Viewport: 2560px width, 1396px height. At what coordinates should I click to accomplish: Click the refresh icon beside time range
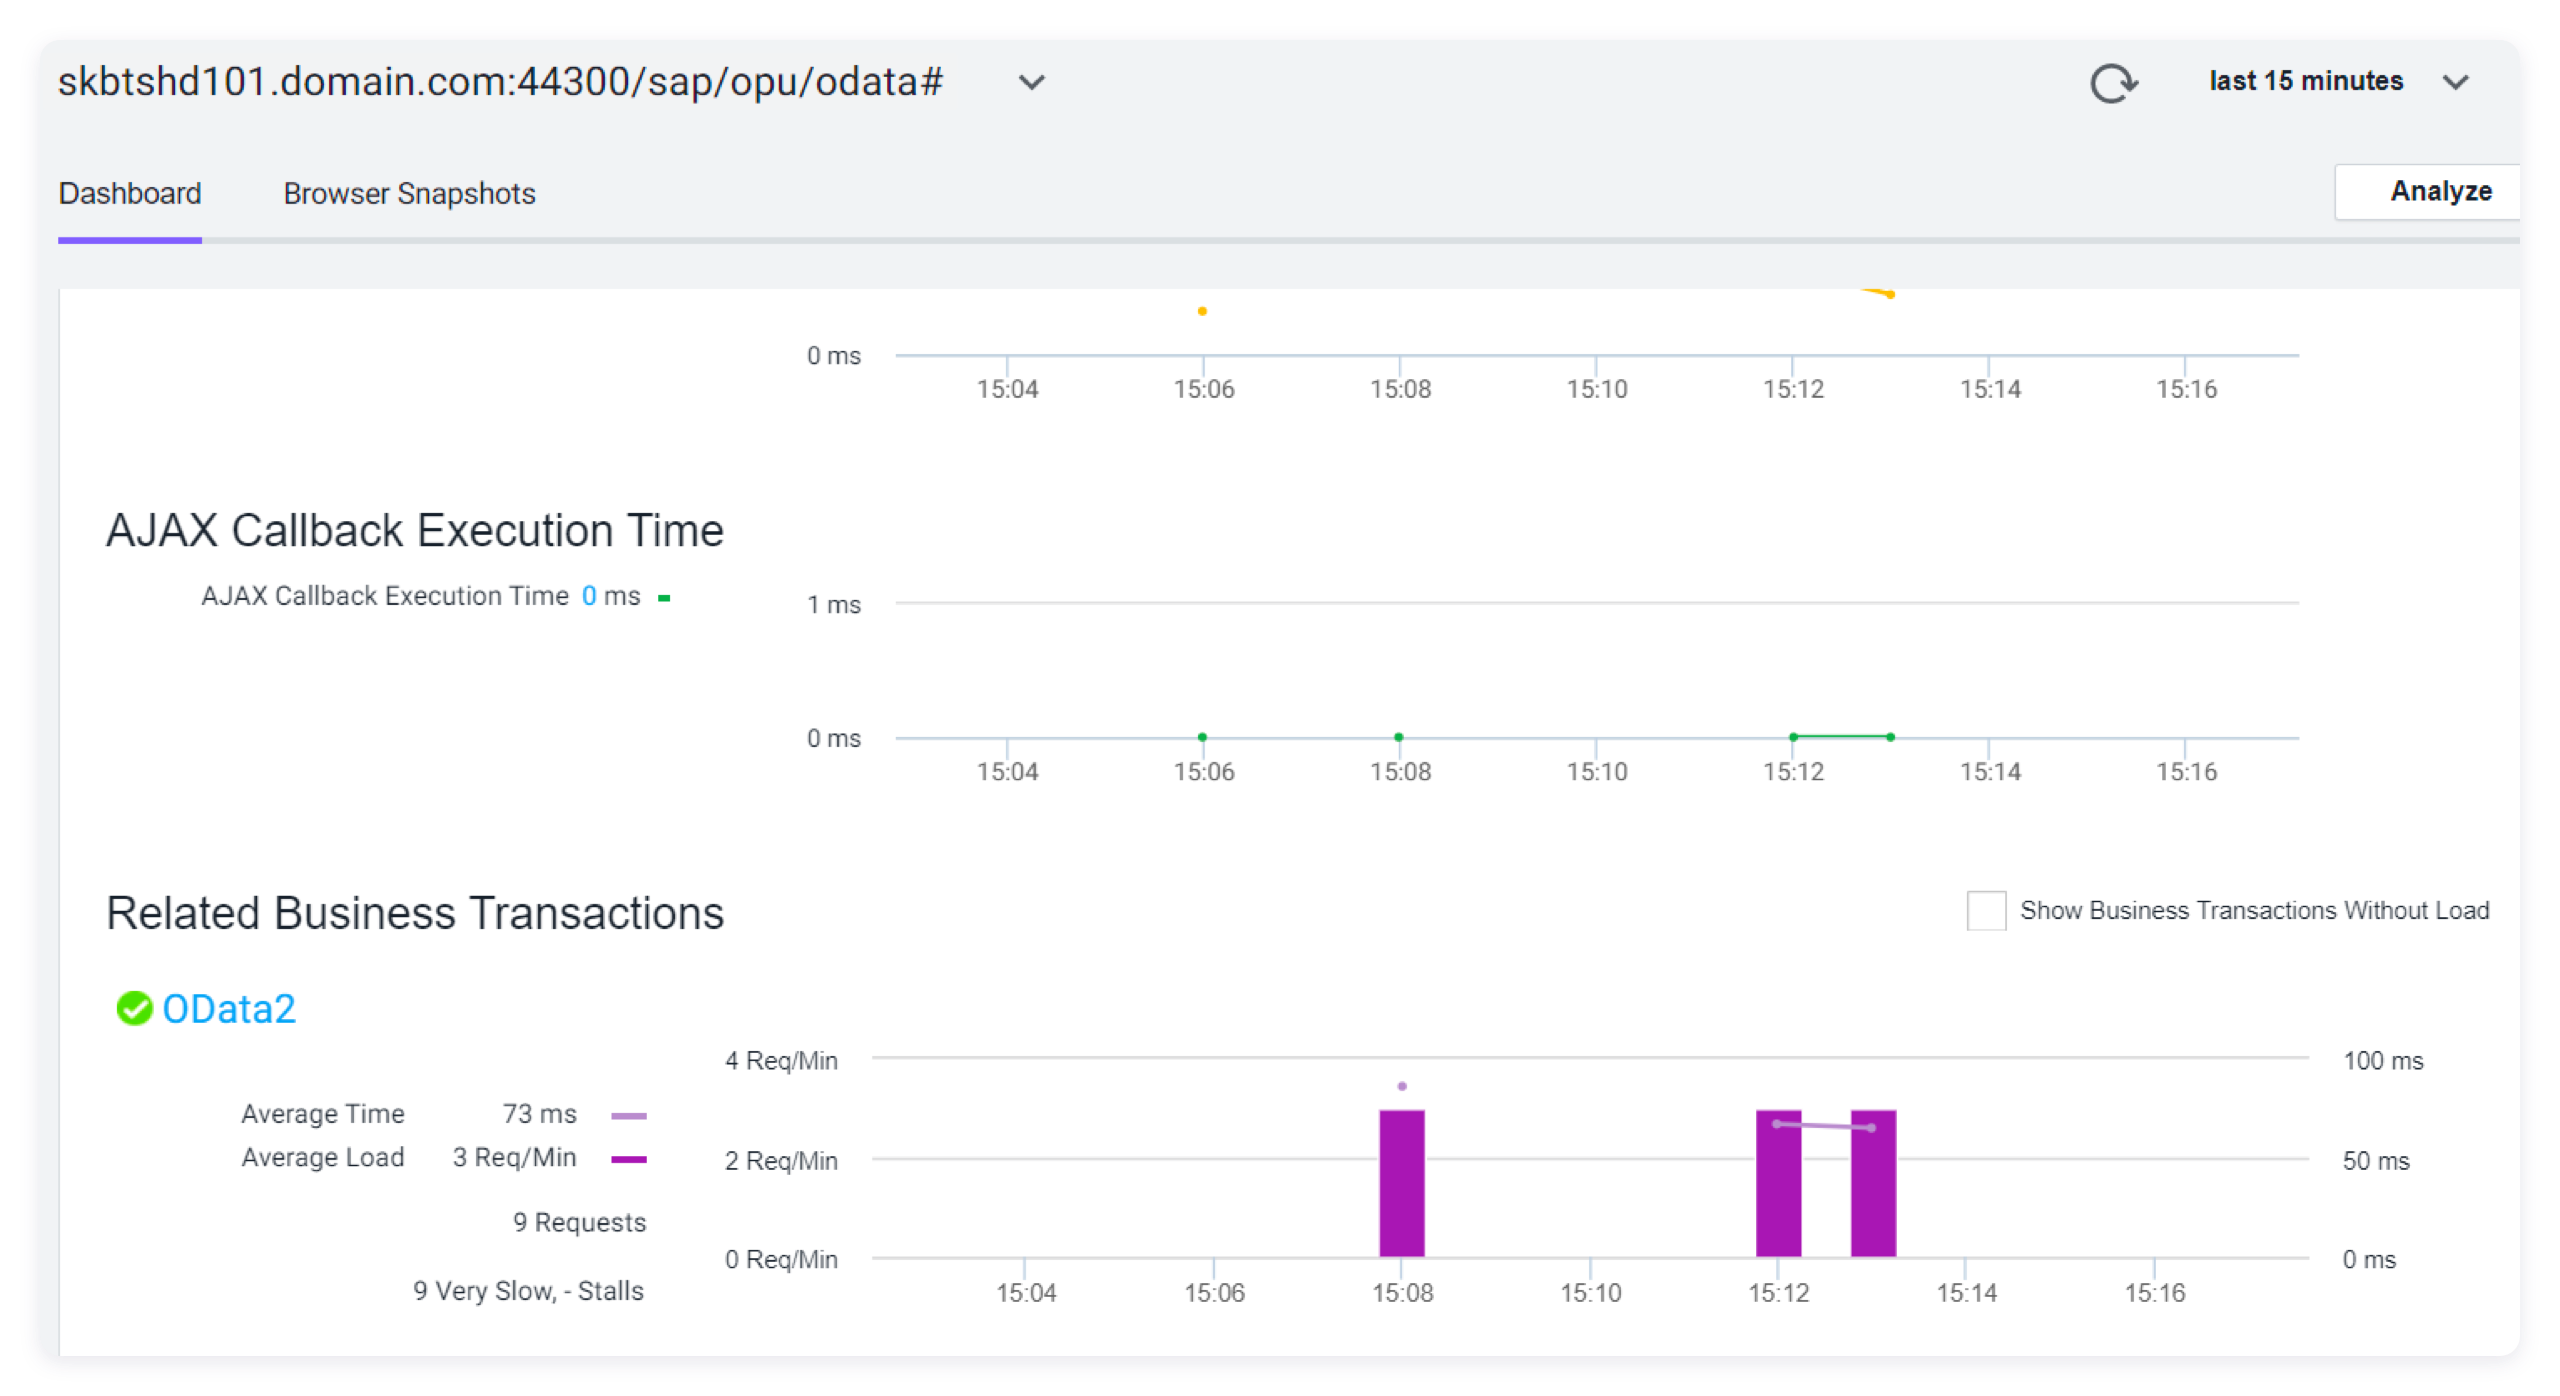[2114, 83]
